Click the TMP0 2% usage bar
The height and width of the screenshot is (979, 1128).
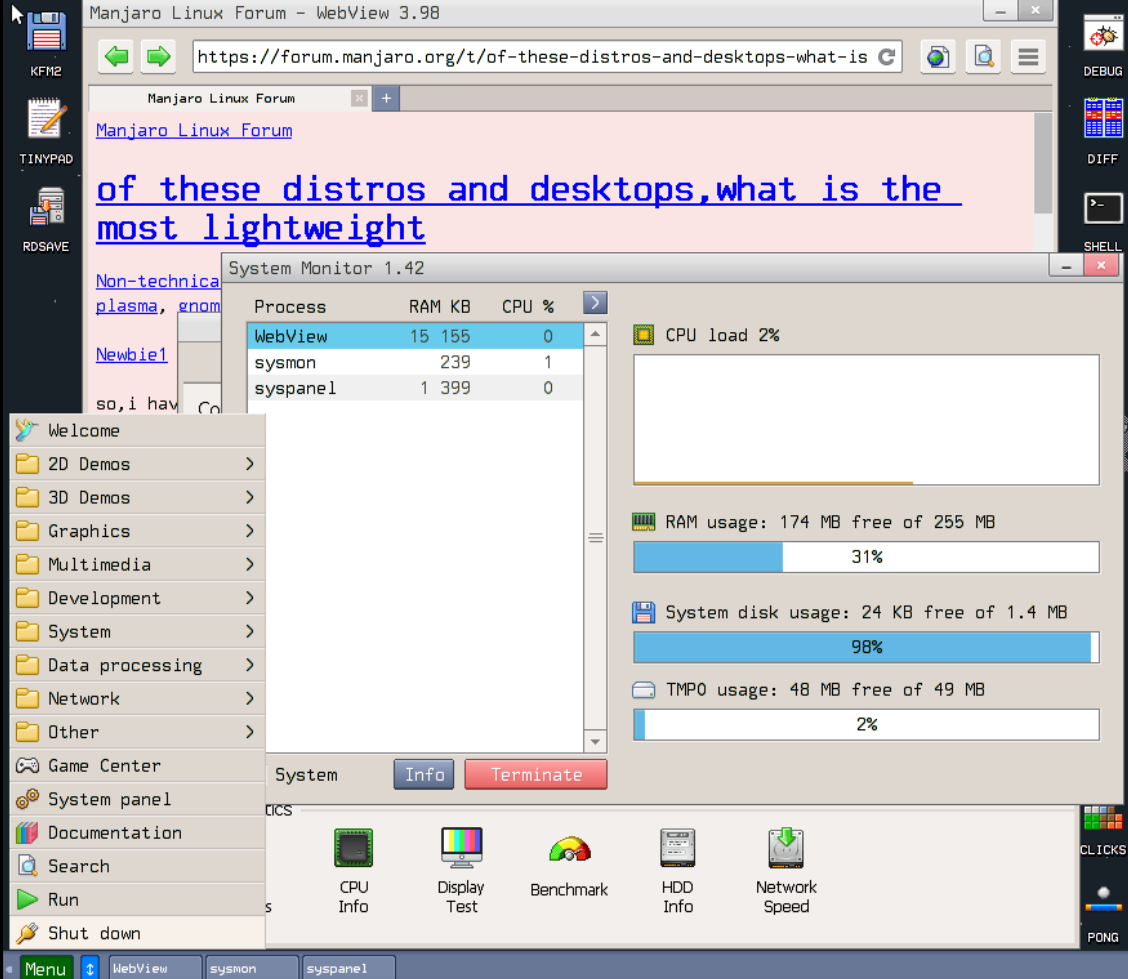point(866,724)
